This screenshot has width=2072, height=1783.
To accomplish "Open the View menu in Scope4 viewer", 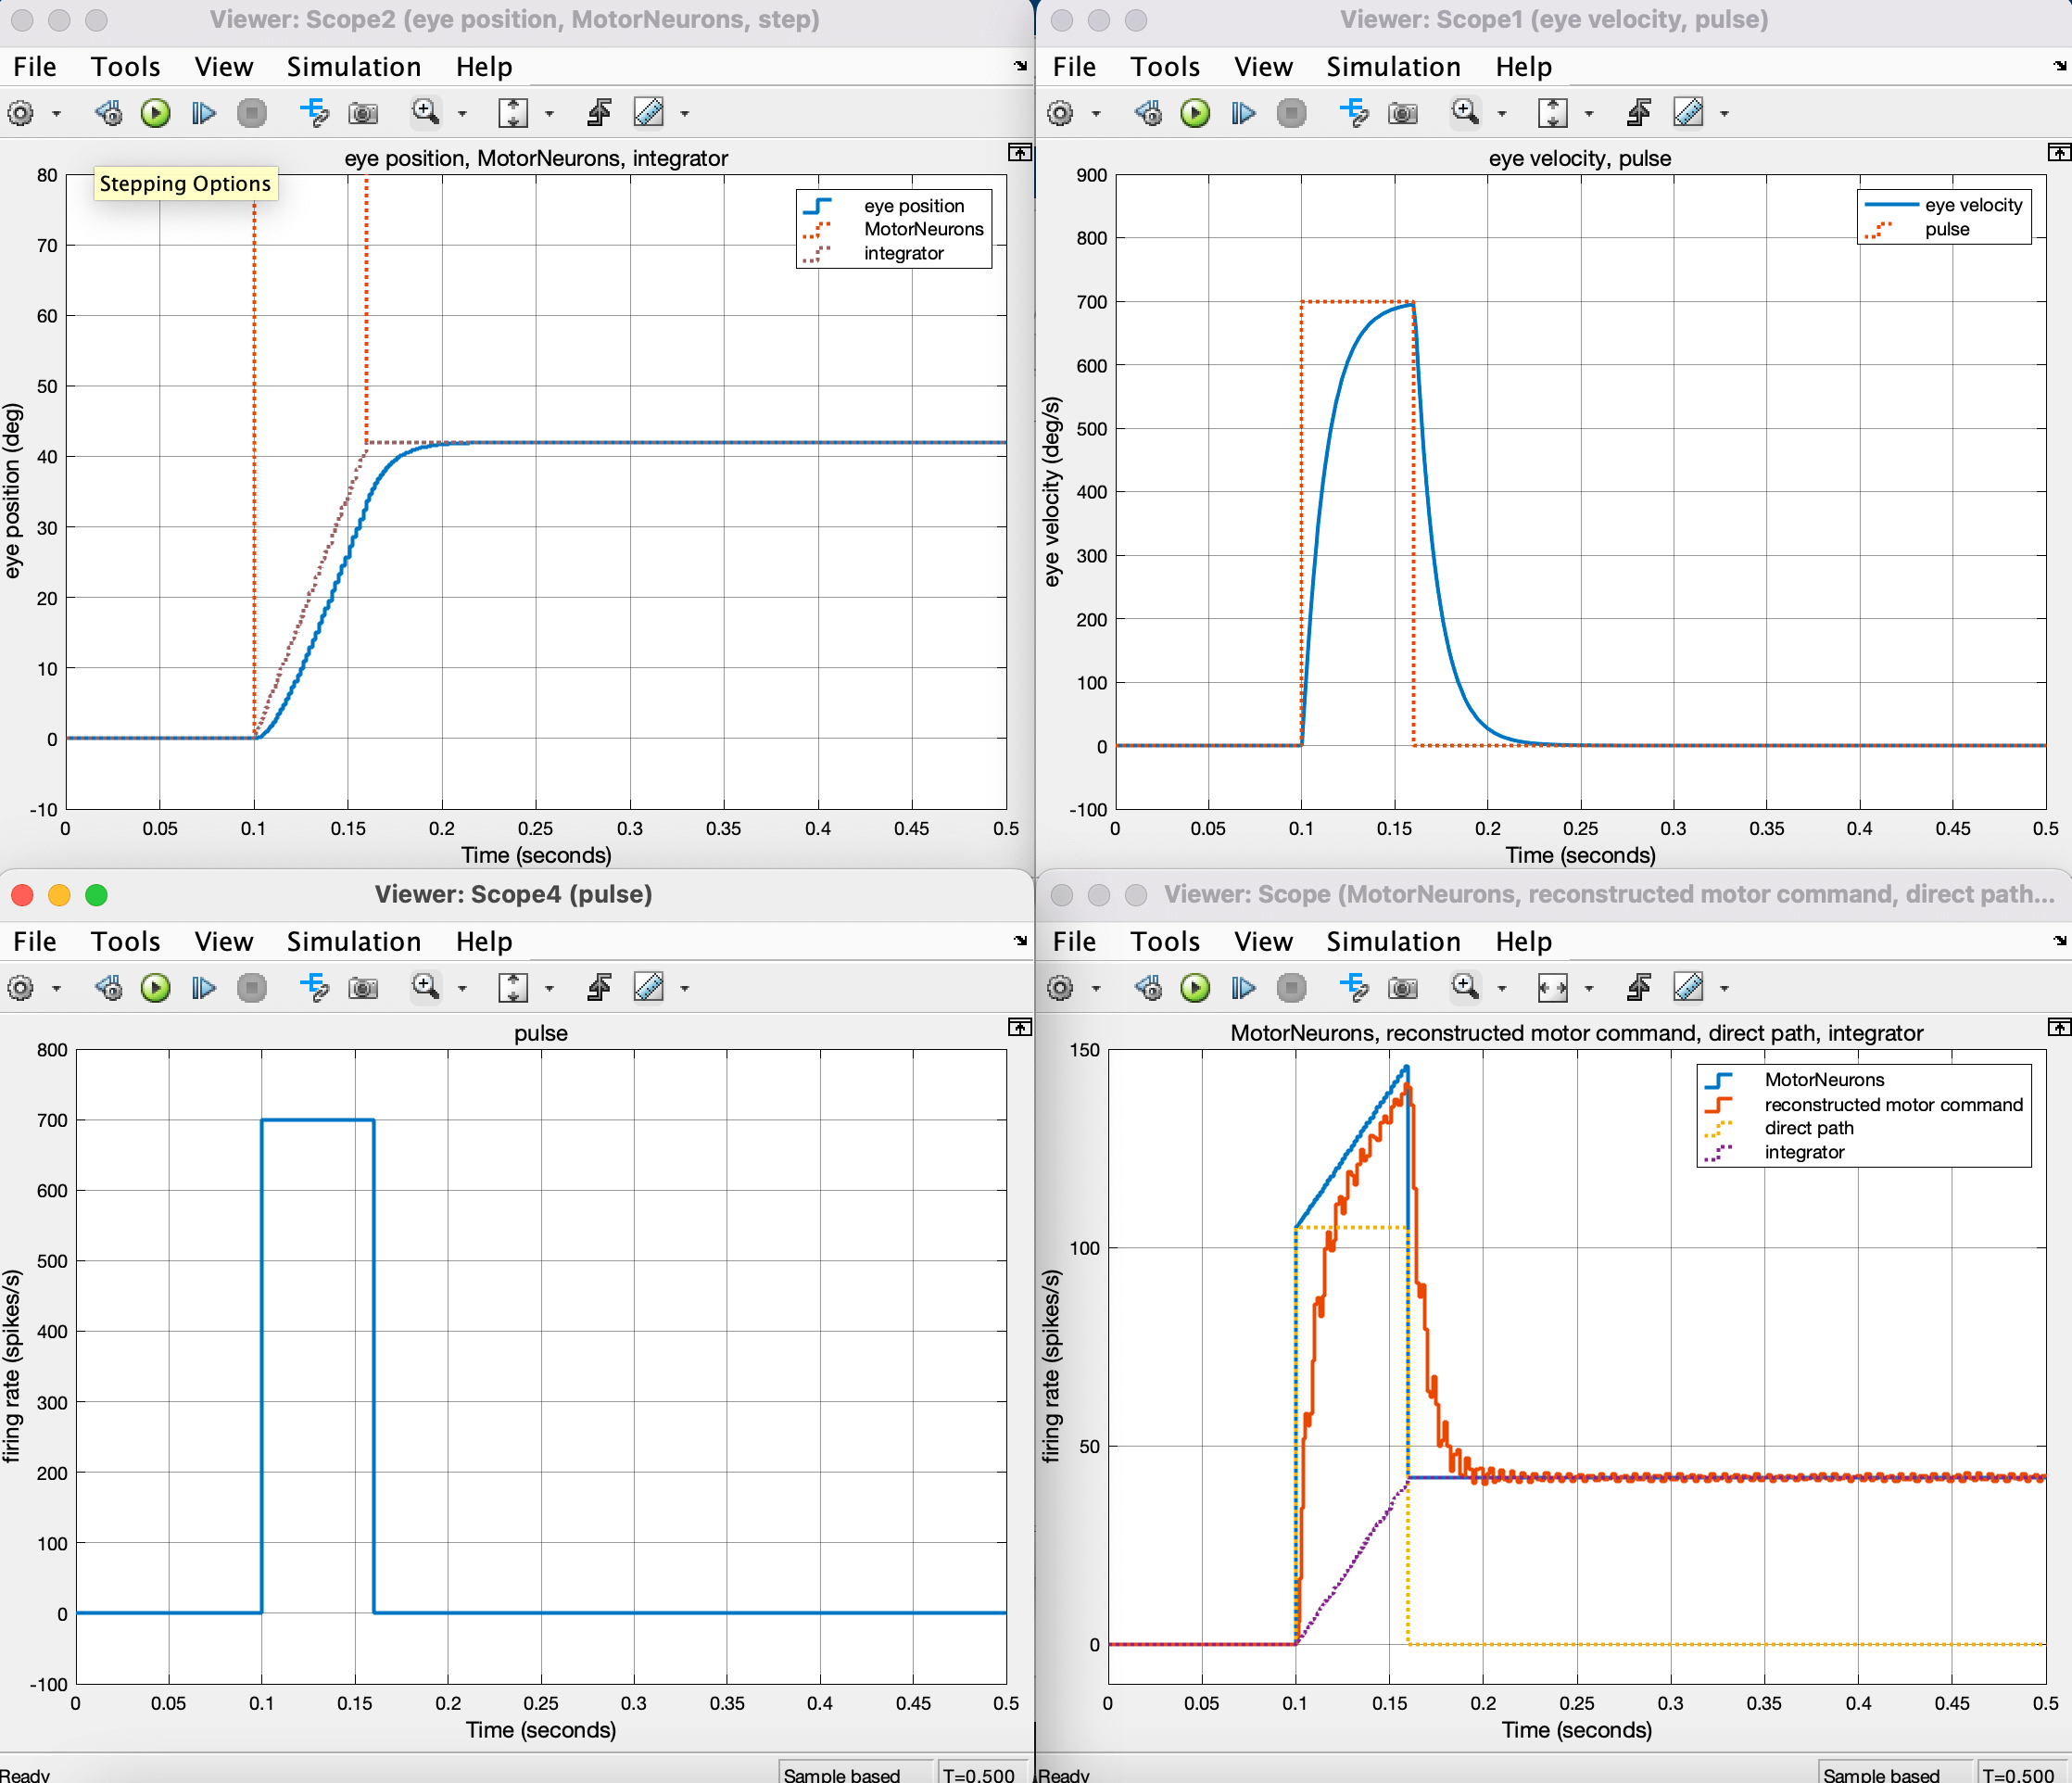I will click(x=223, y=941).
